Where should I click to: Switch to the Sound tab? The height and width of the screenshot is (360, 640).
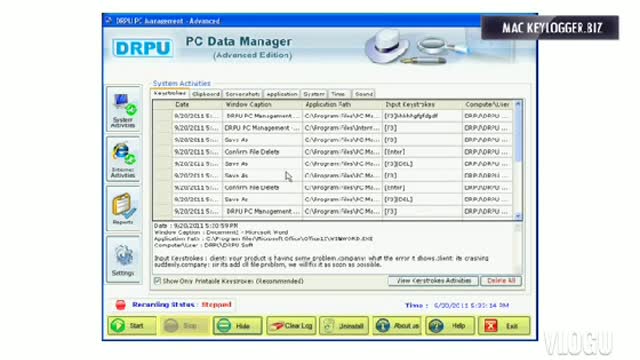tap(364, 94)
